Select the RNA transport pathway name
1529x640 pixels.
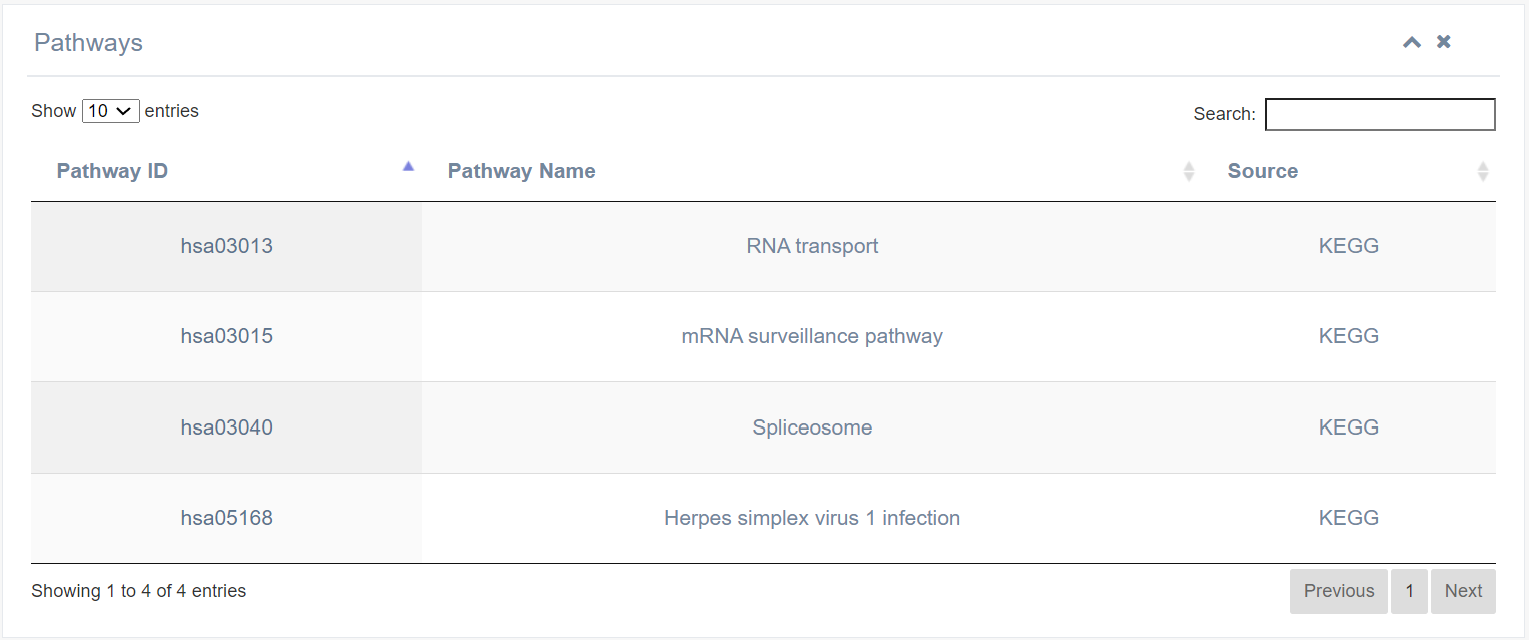pos(812,246)
